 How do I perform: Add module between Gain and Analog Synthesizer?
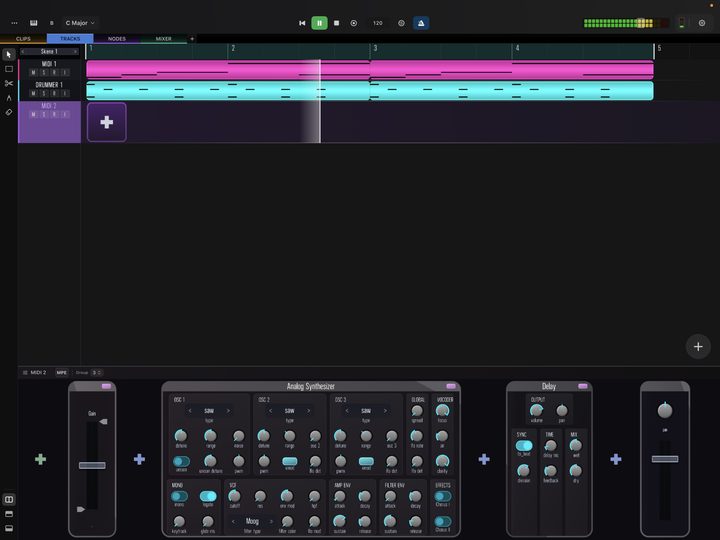139,459
